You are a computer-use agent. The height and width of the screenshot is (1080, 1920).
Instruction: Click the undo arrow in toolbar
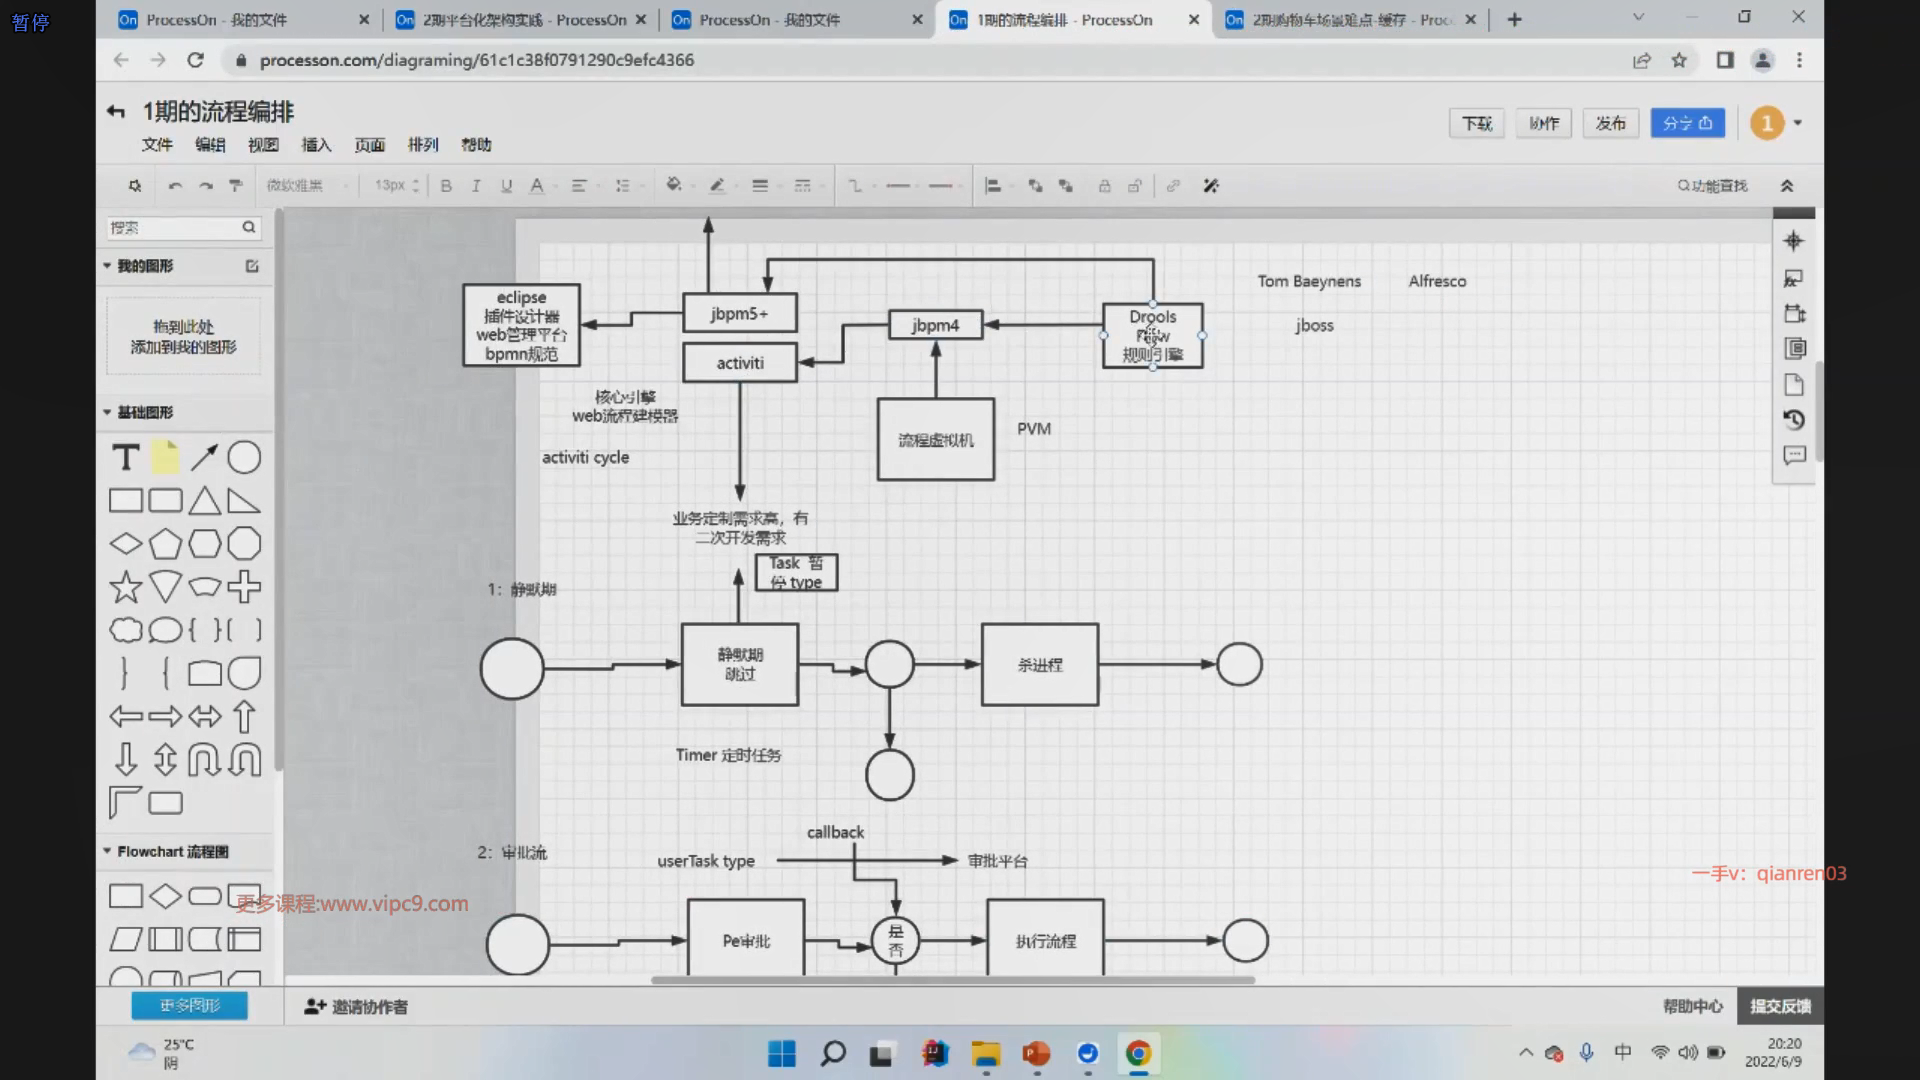175,186
